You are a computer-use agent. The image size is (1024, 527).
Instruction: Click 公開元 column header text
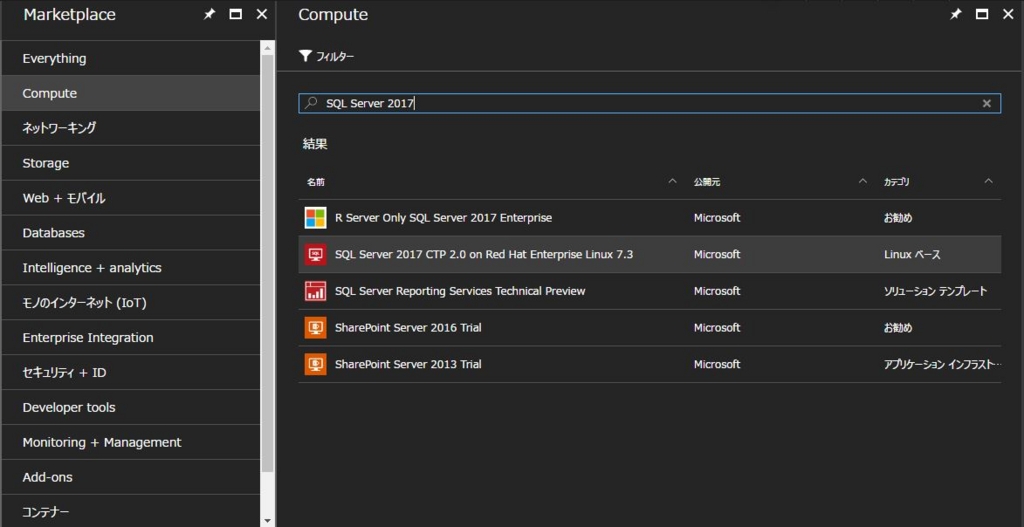tap(707, 182)
